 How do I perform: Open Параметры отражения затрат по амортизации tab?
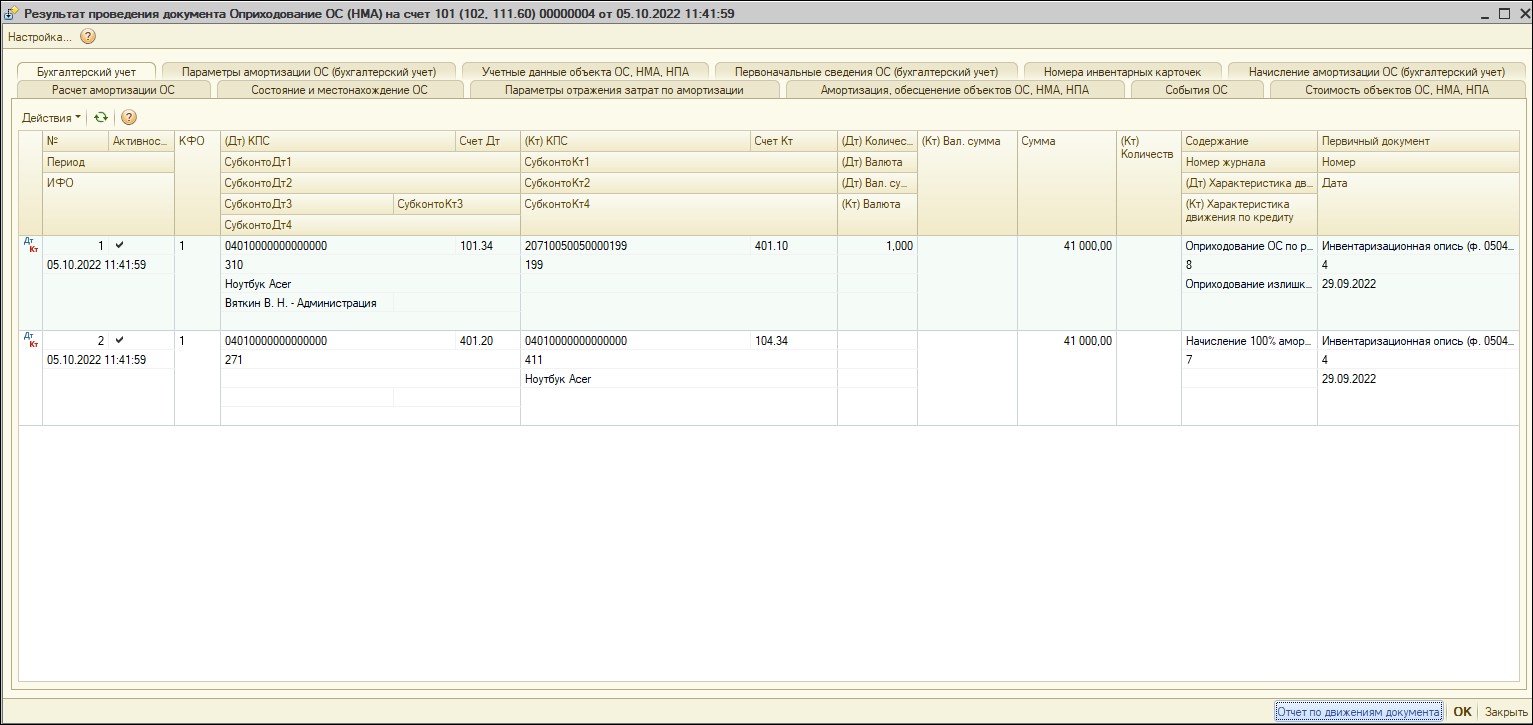click(x=624, y=90)
